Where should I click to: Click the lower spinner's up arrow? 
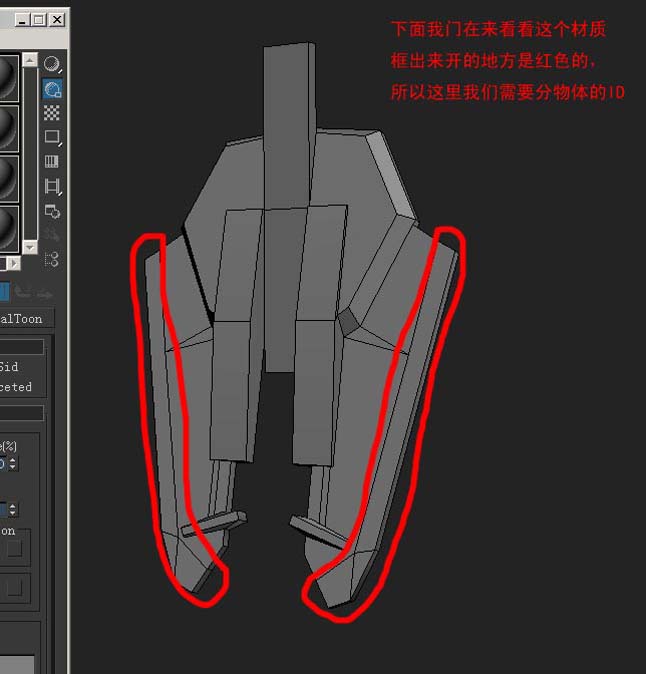tap(13, 506)
